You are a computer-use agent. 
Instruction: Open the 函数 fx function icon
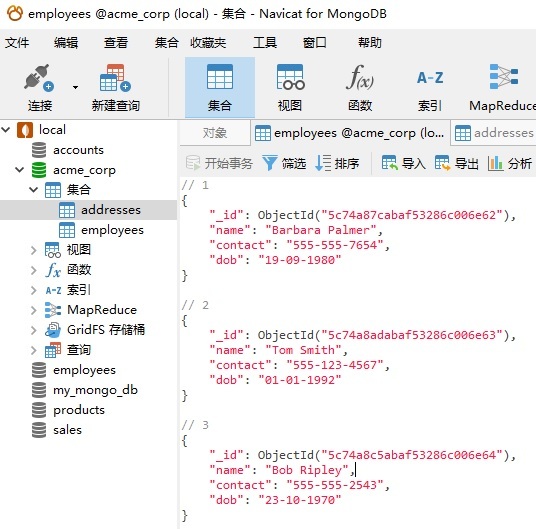[360, 77]
